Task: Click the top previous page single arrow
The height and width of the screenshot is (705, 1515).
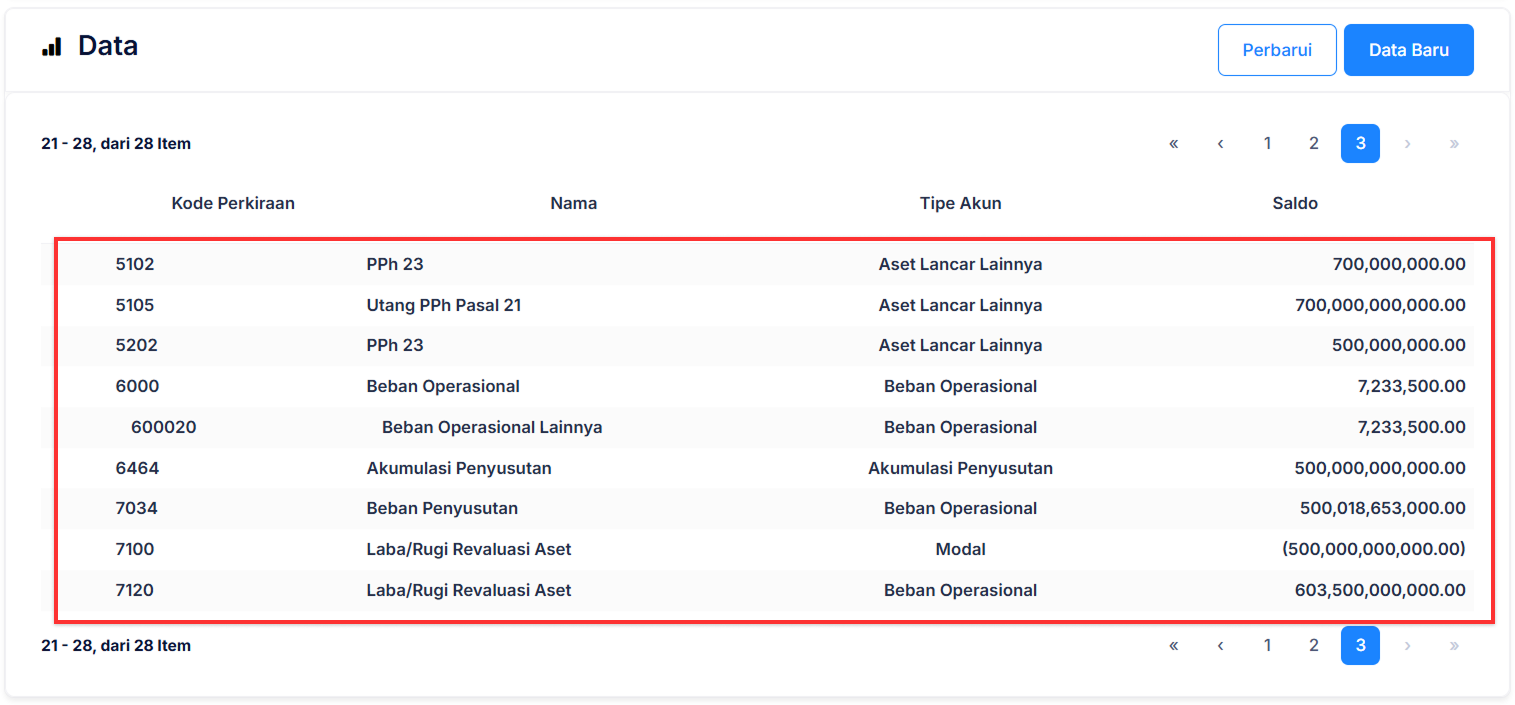Action: [x=1220, y=143]
